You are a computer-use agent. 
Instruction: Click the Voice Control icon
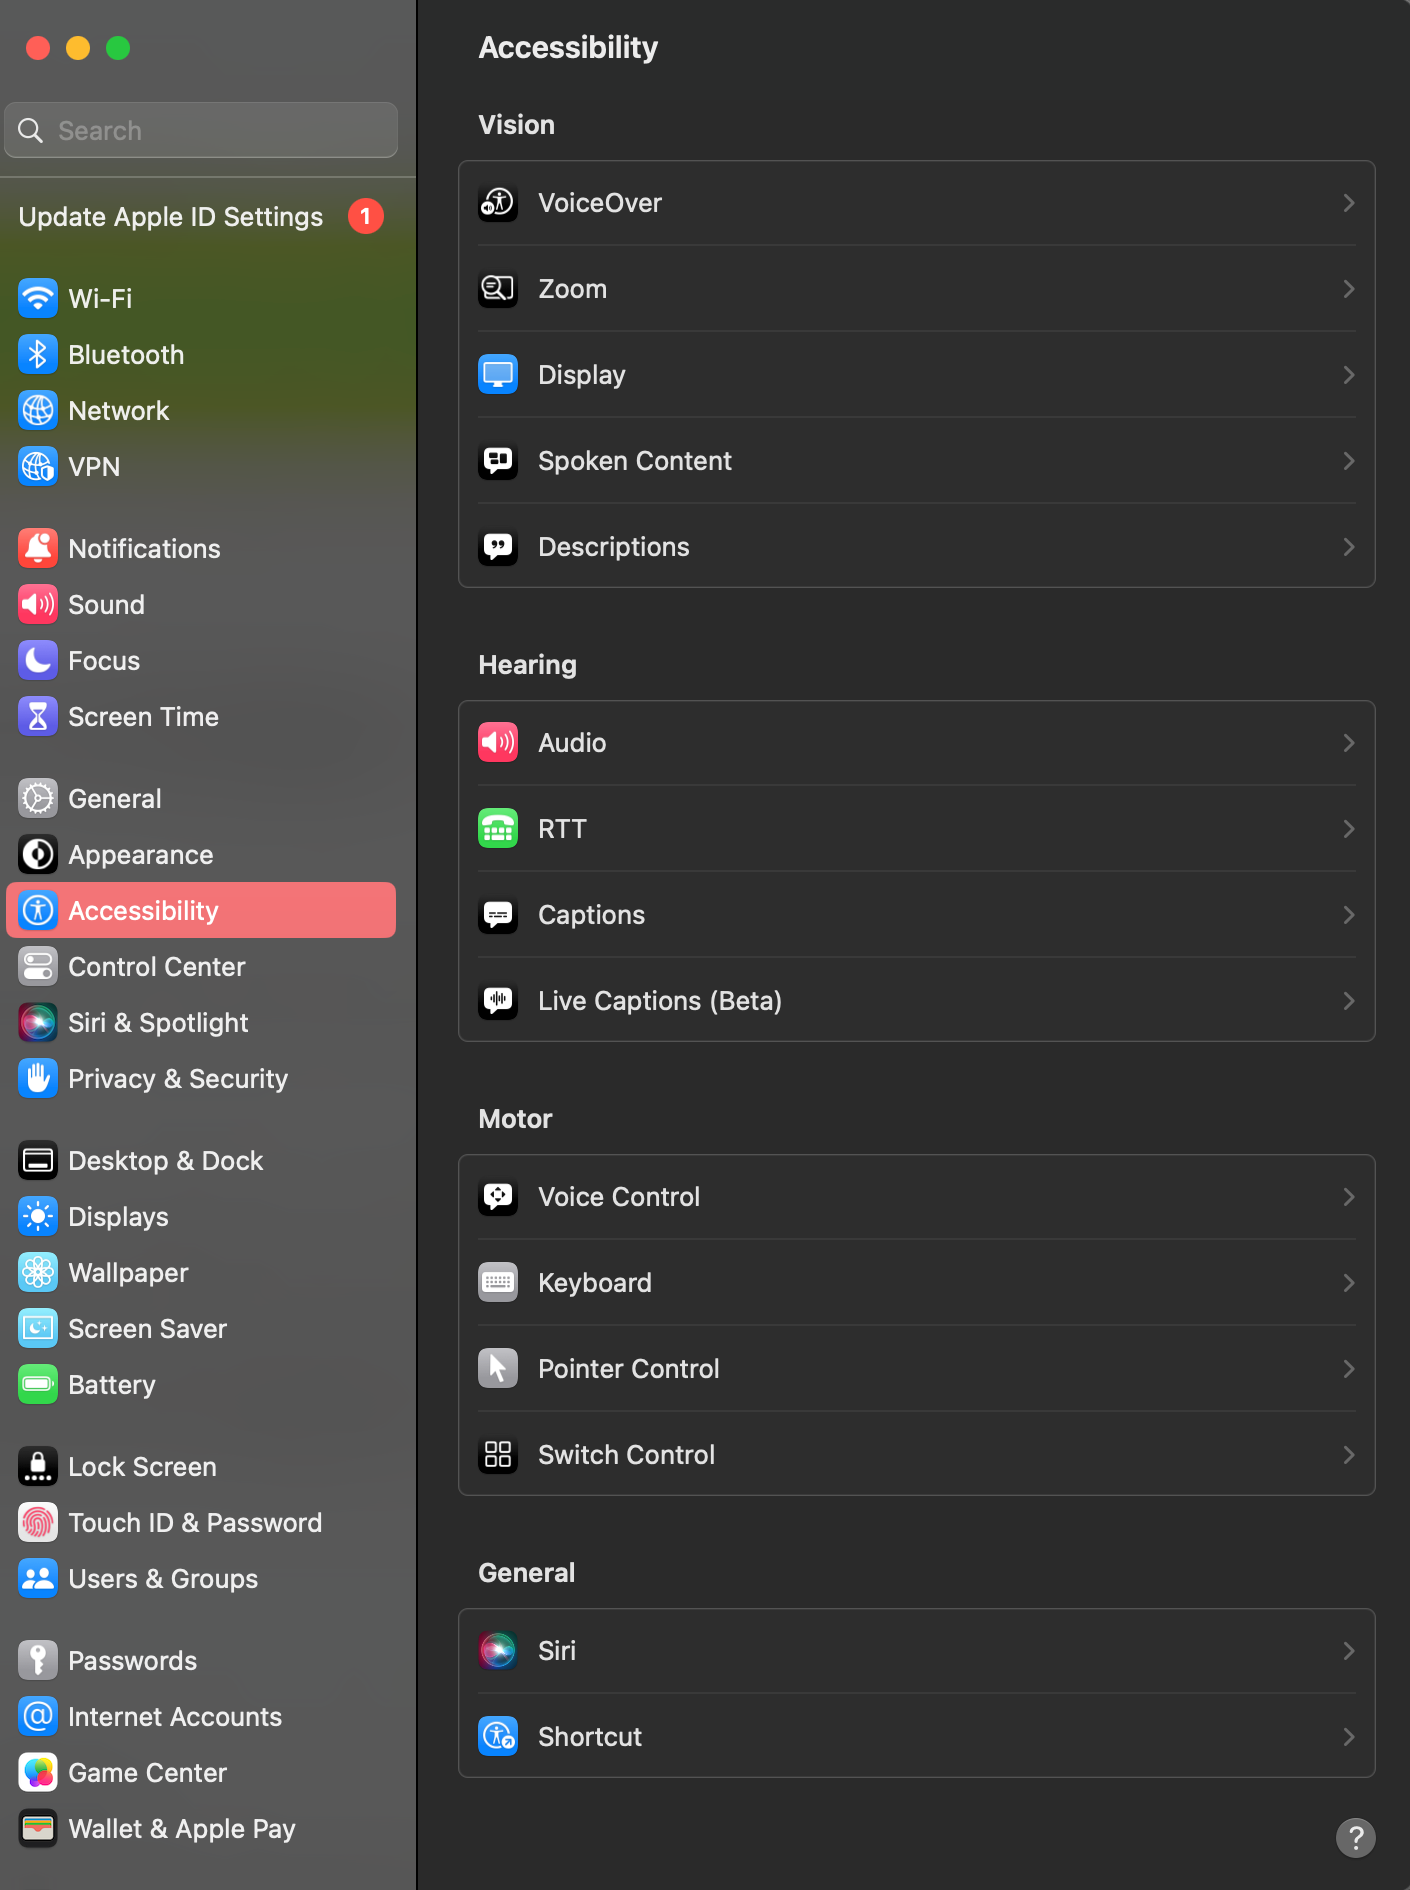[x=498, y=1197]
